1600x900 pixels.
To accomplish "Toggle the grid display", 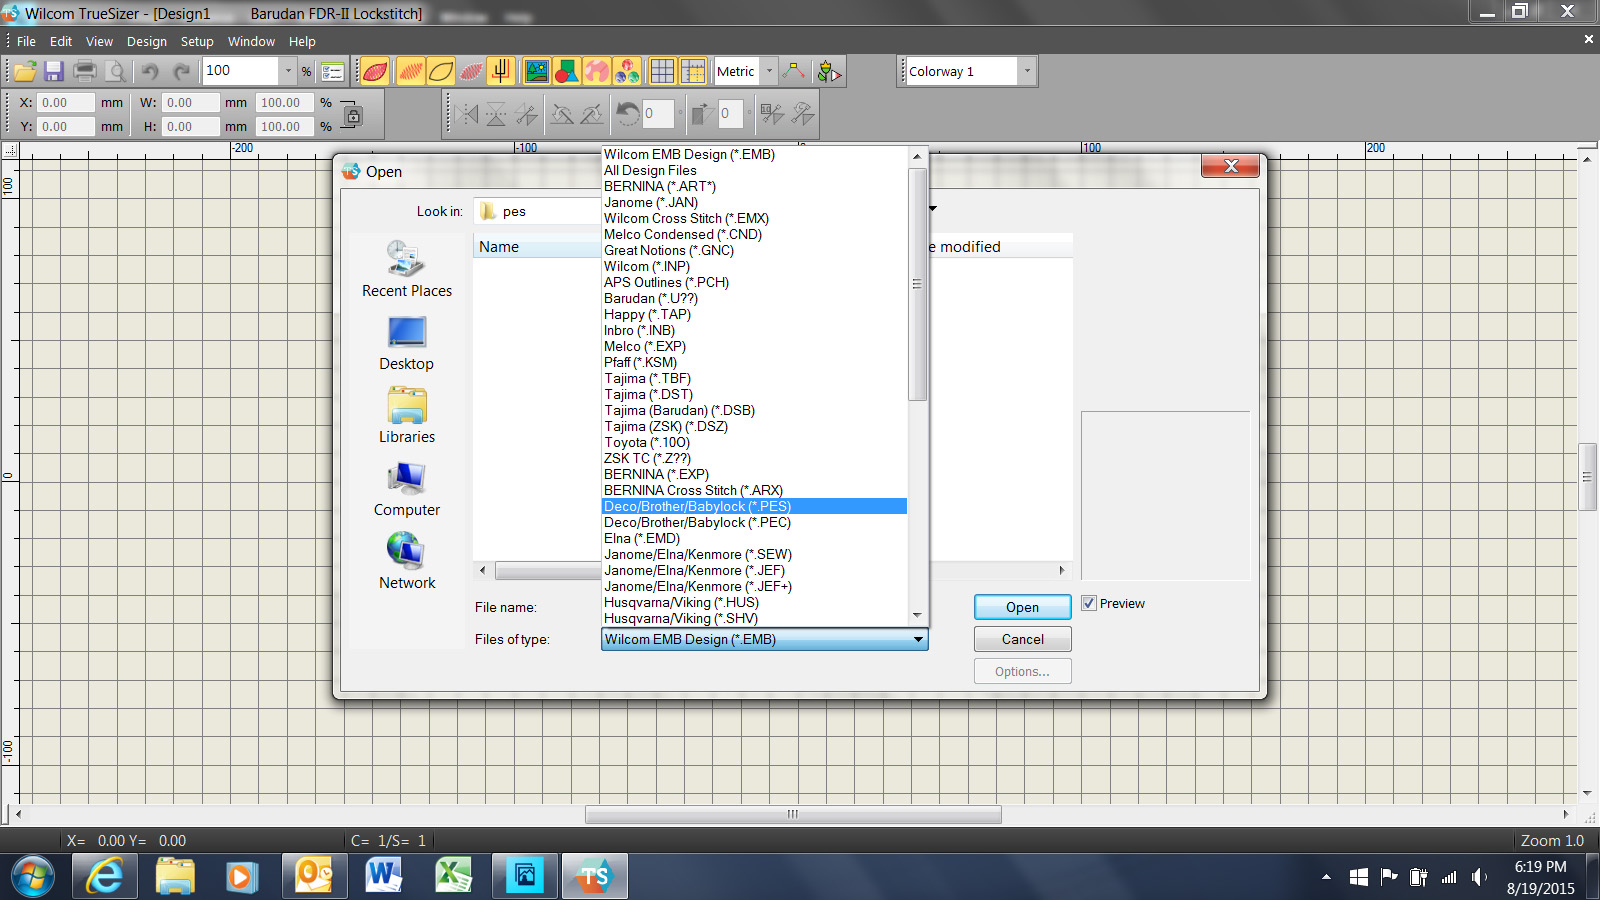I will point(662,71).
